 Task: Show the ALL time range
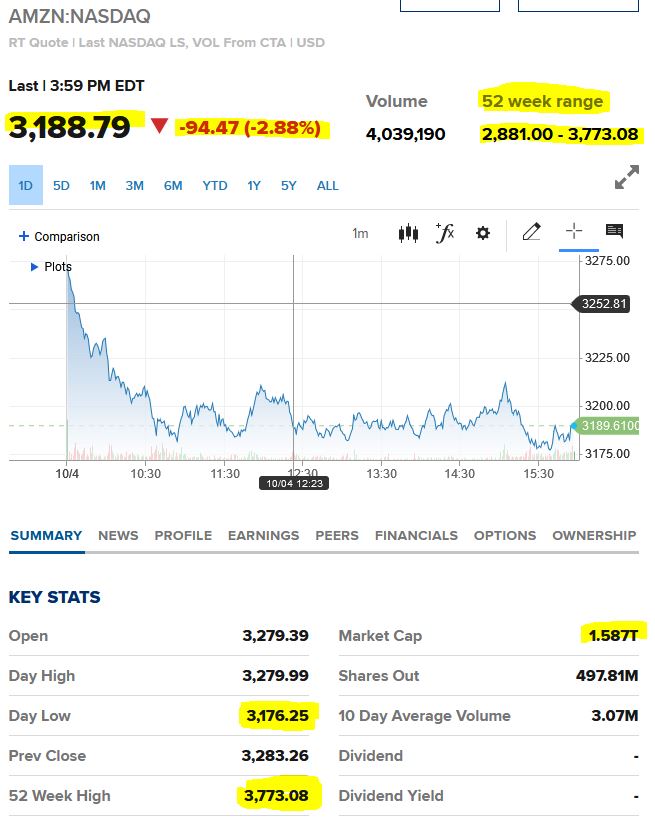[x=327, y=185]
